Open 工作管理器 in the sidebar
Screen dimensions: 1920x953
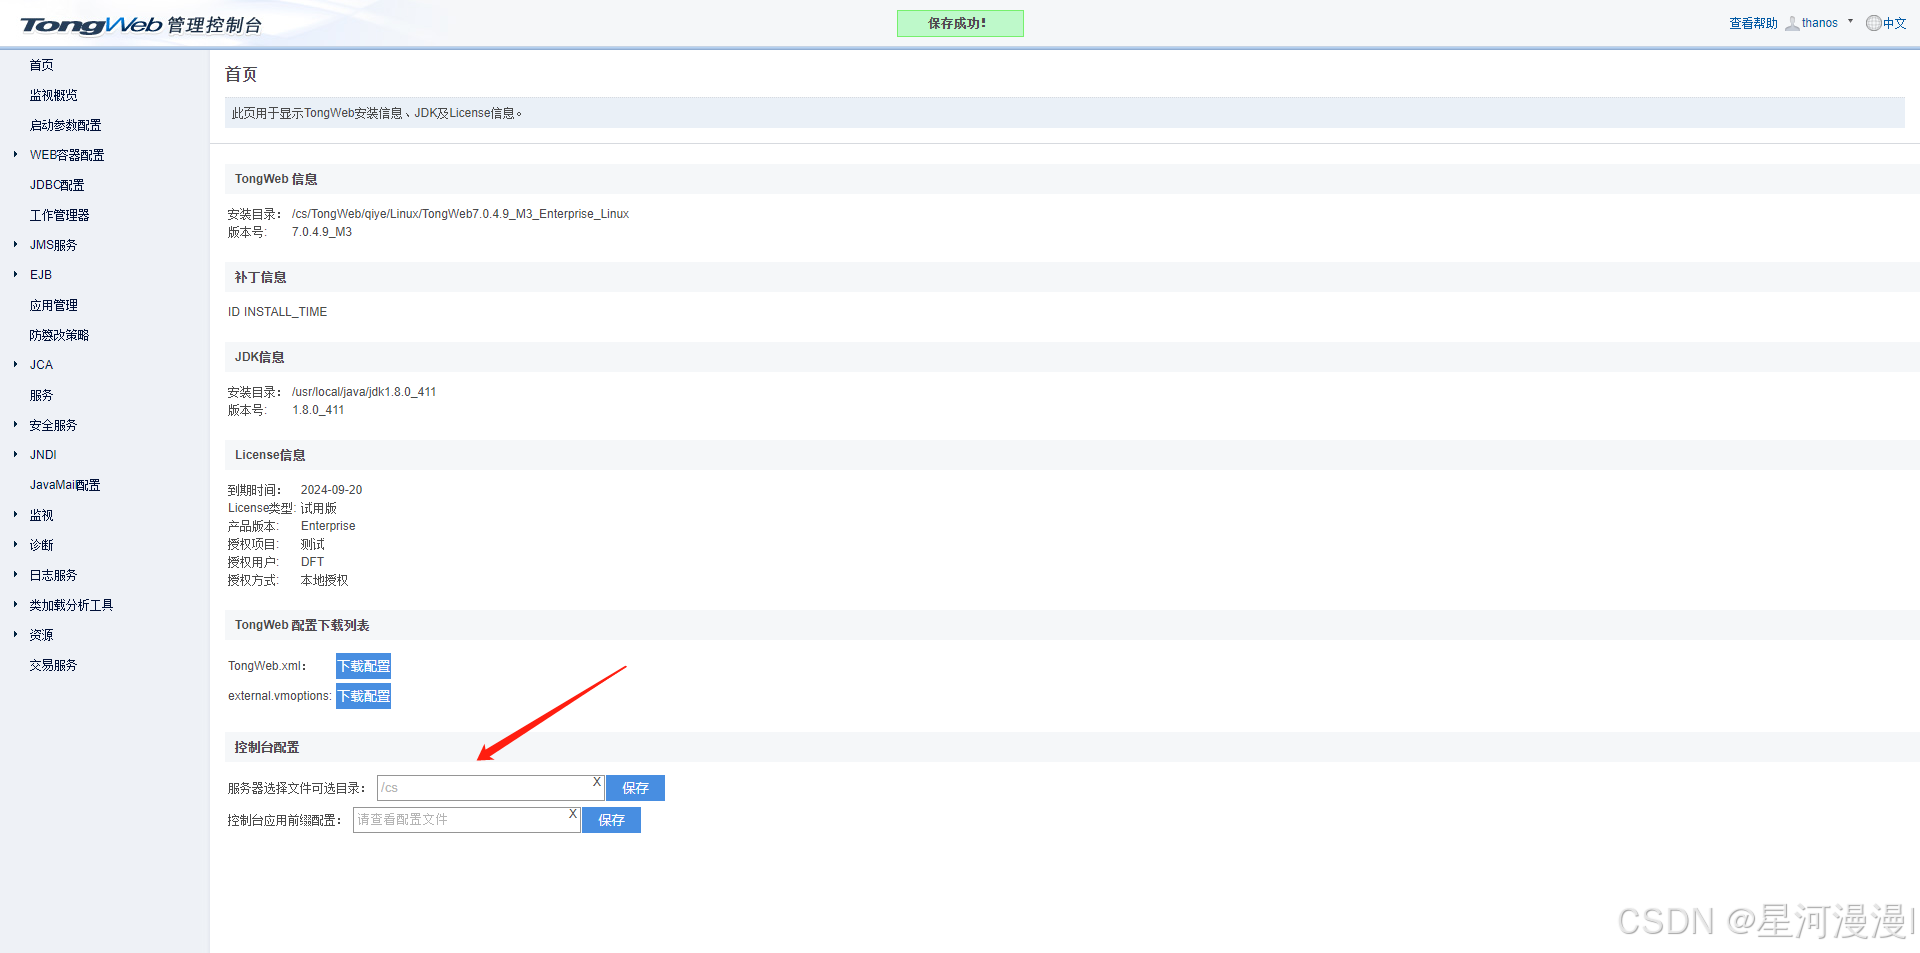[59, 215]
